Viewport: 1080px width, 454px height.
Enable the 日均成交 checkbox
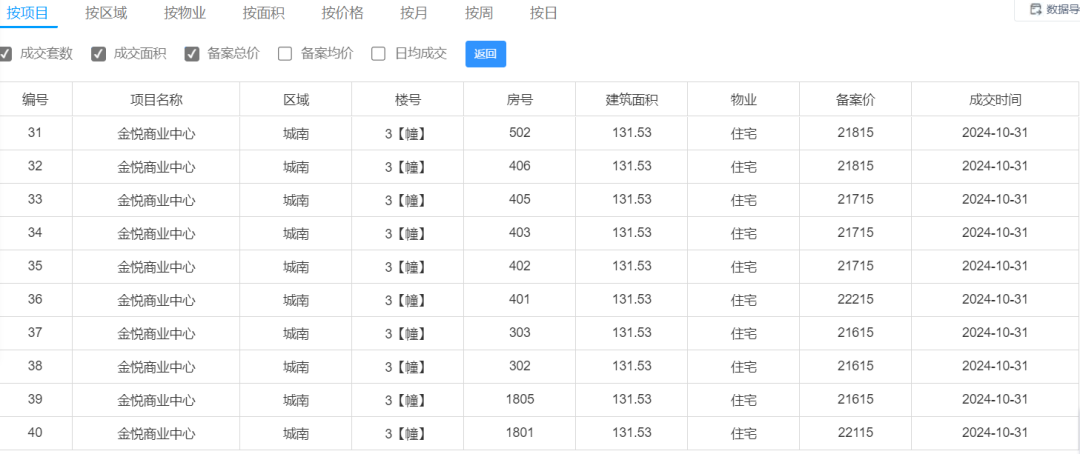pos(378,54)
